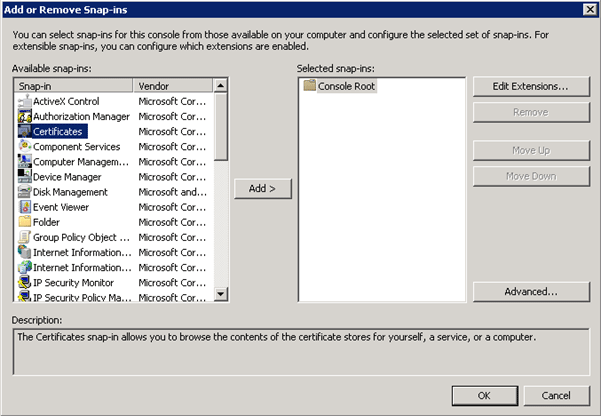
Task: Click the Remove button
Action: click(x=531, y=112)
